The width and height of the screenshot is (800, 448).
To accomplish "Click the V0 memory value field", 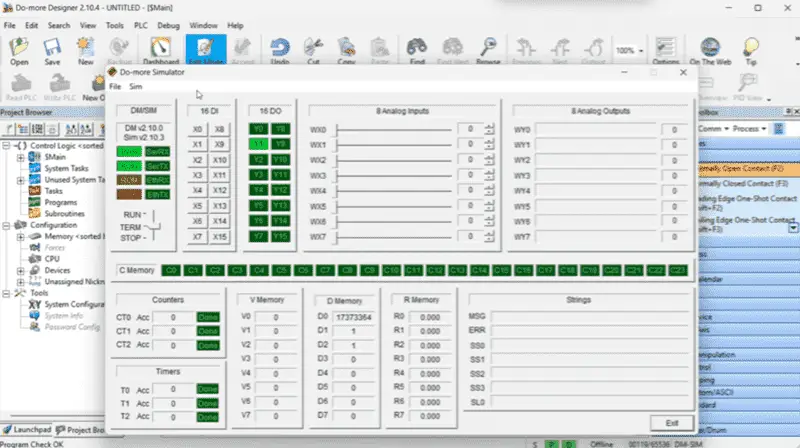I will [x=276, y=317].
